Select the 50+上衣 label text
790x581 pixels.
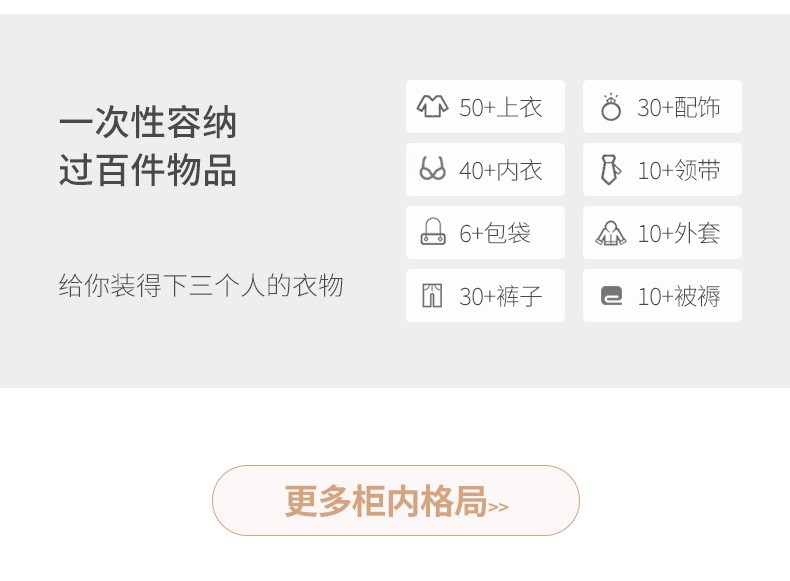[500, 107]
